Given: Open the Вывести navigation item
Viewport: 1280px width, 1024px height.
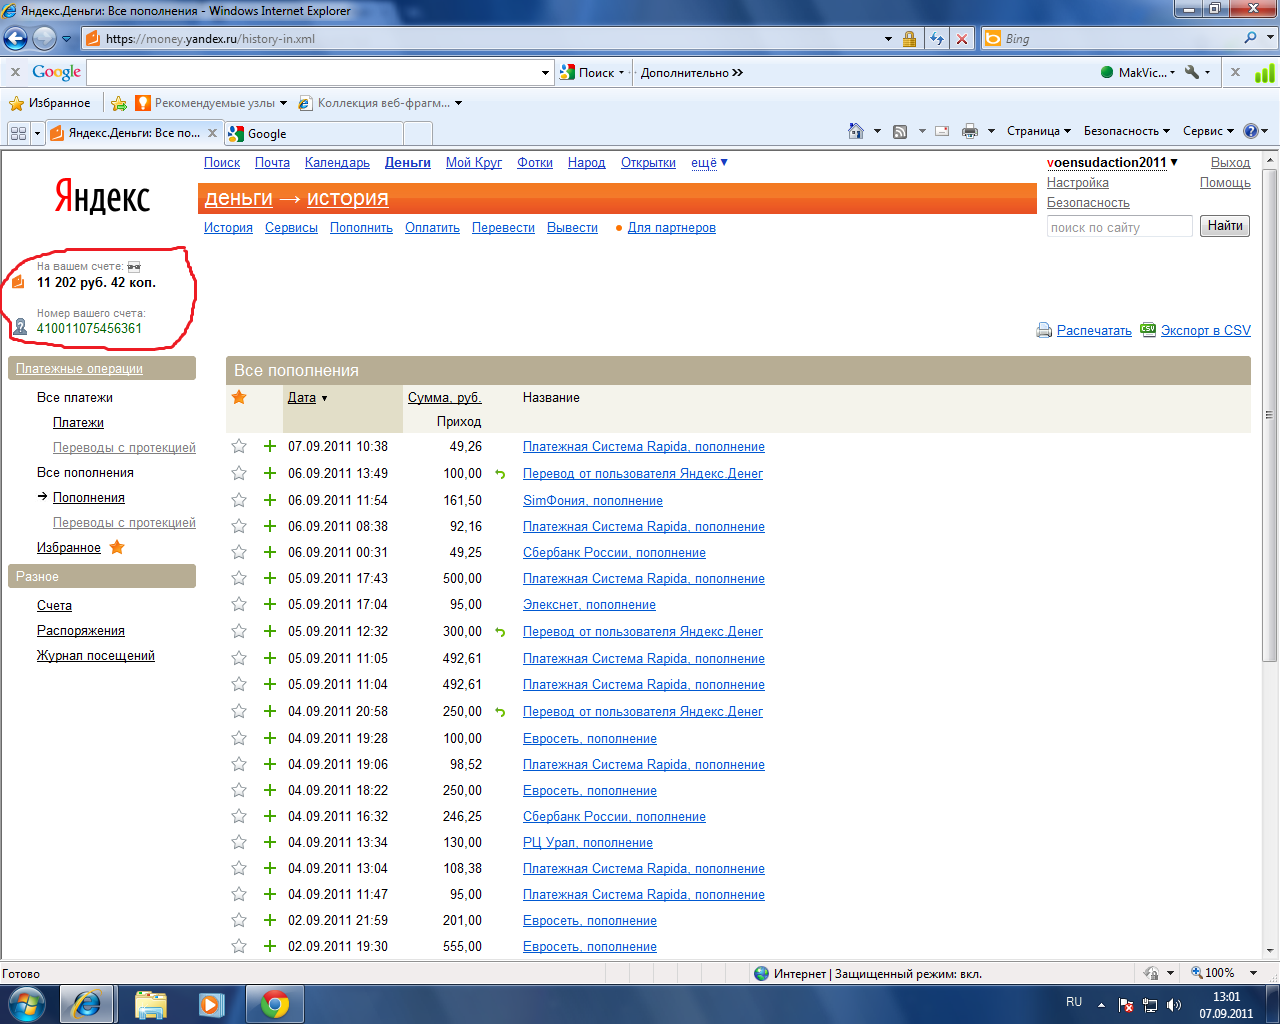Looking at the screenshot, I should (572, 228).
